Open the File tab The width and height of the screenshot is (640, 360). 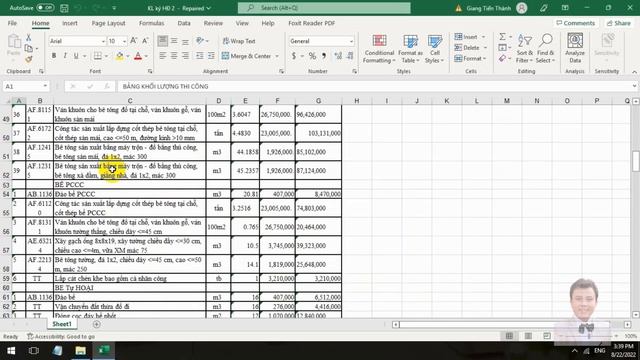[12, 23]
